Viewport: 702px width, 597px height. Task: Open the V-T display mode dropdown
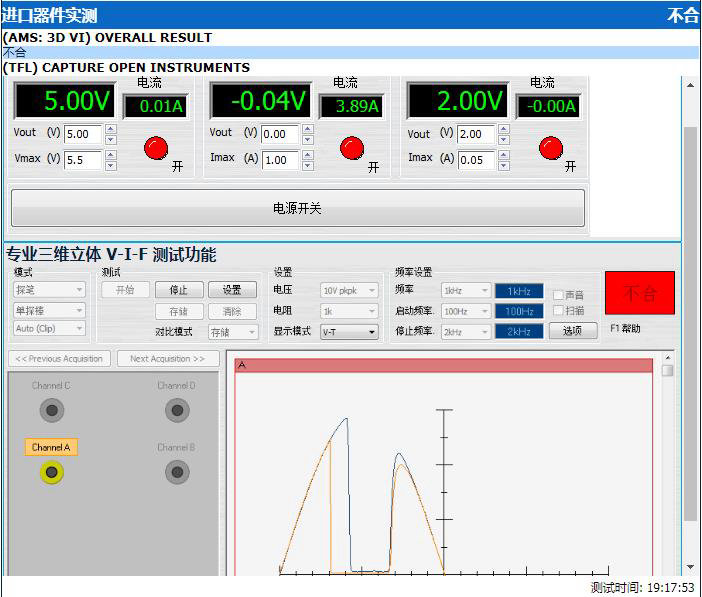pos(349,332)
